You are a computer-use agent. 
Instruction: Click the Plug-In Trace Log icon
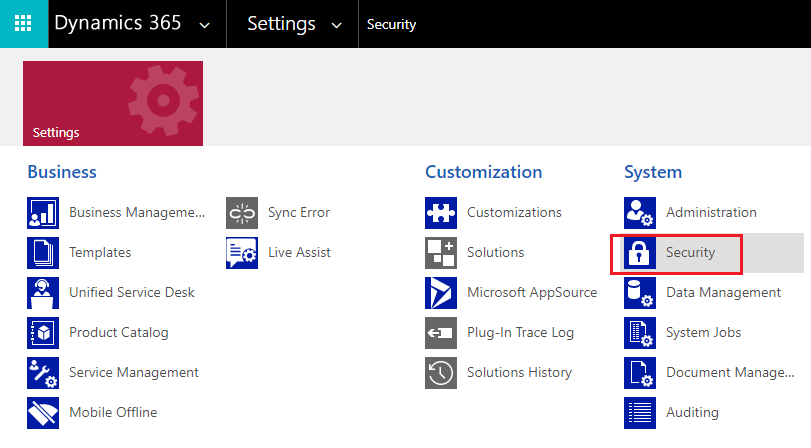441,333
